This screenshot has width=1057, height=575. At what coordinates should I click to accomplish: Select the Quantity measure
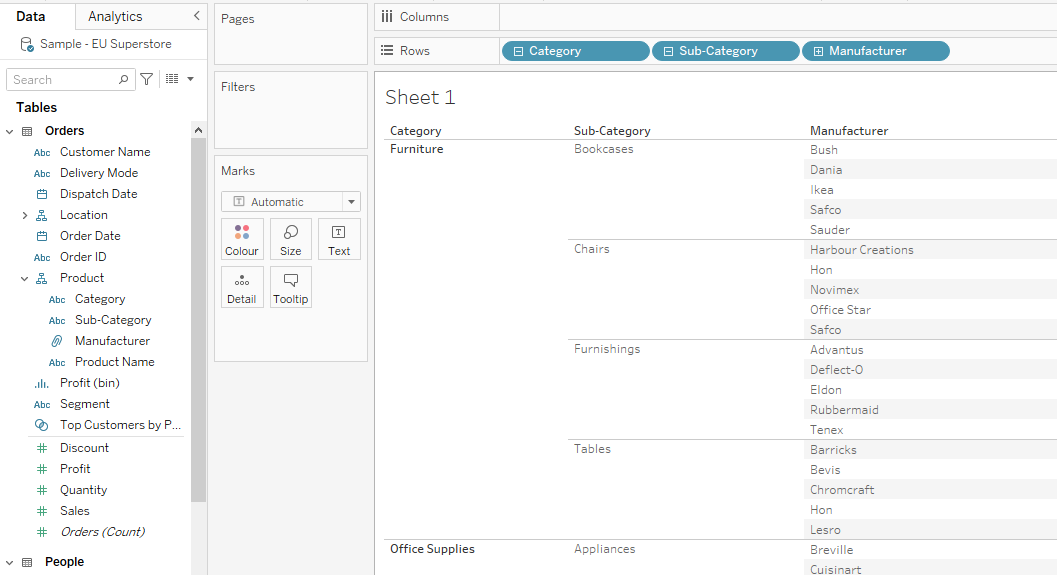pyautogui.click(x=84, y=490)
